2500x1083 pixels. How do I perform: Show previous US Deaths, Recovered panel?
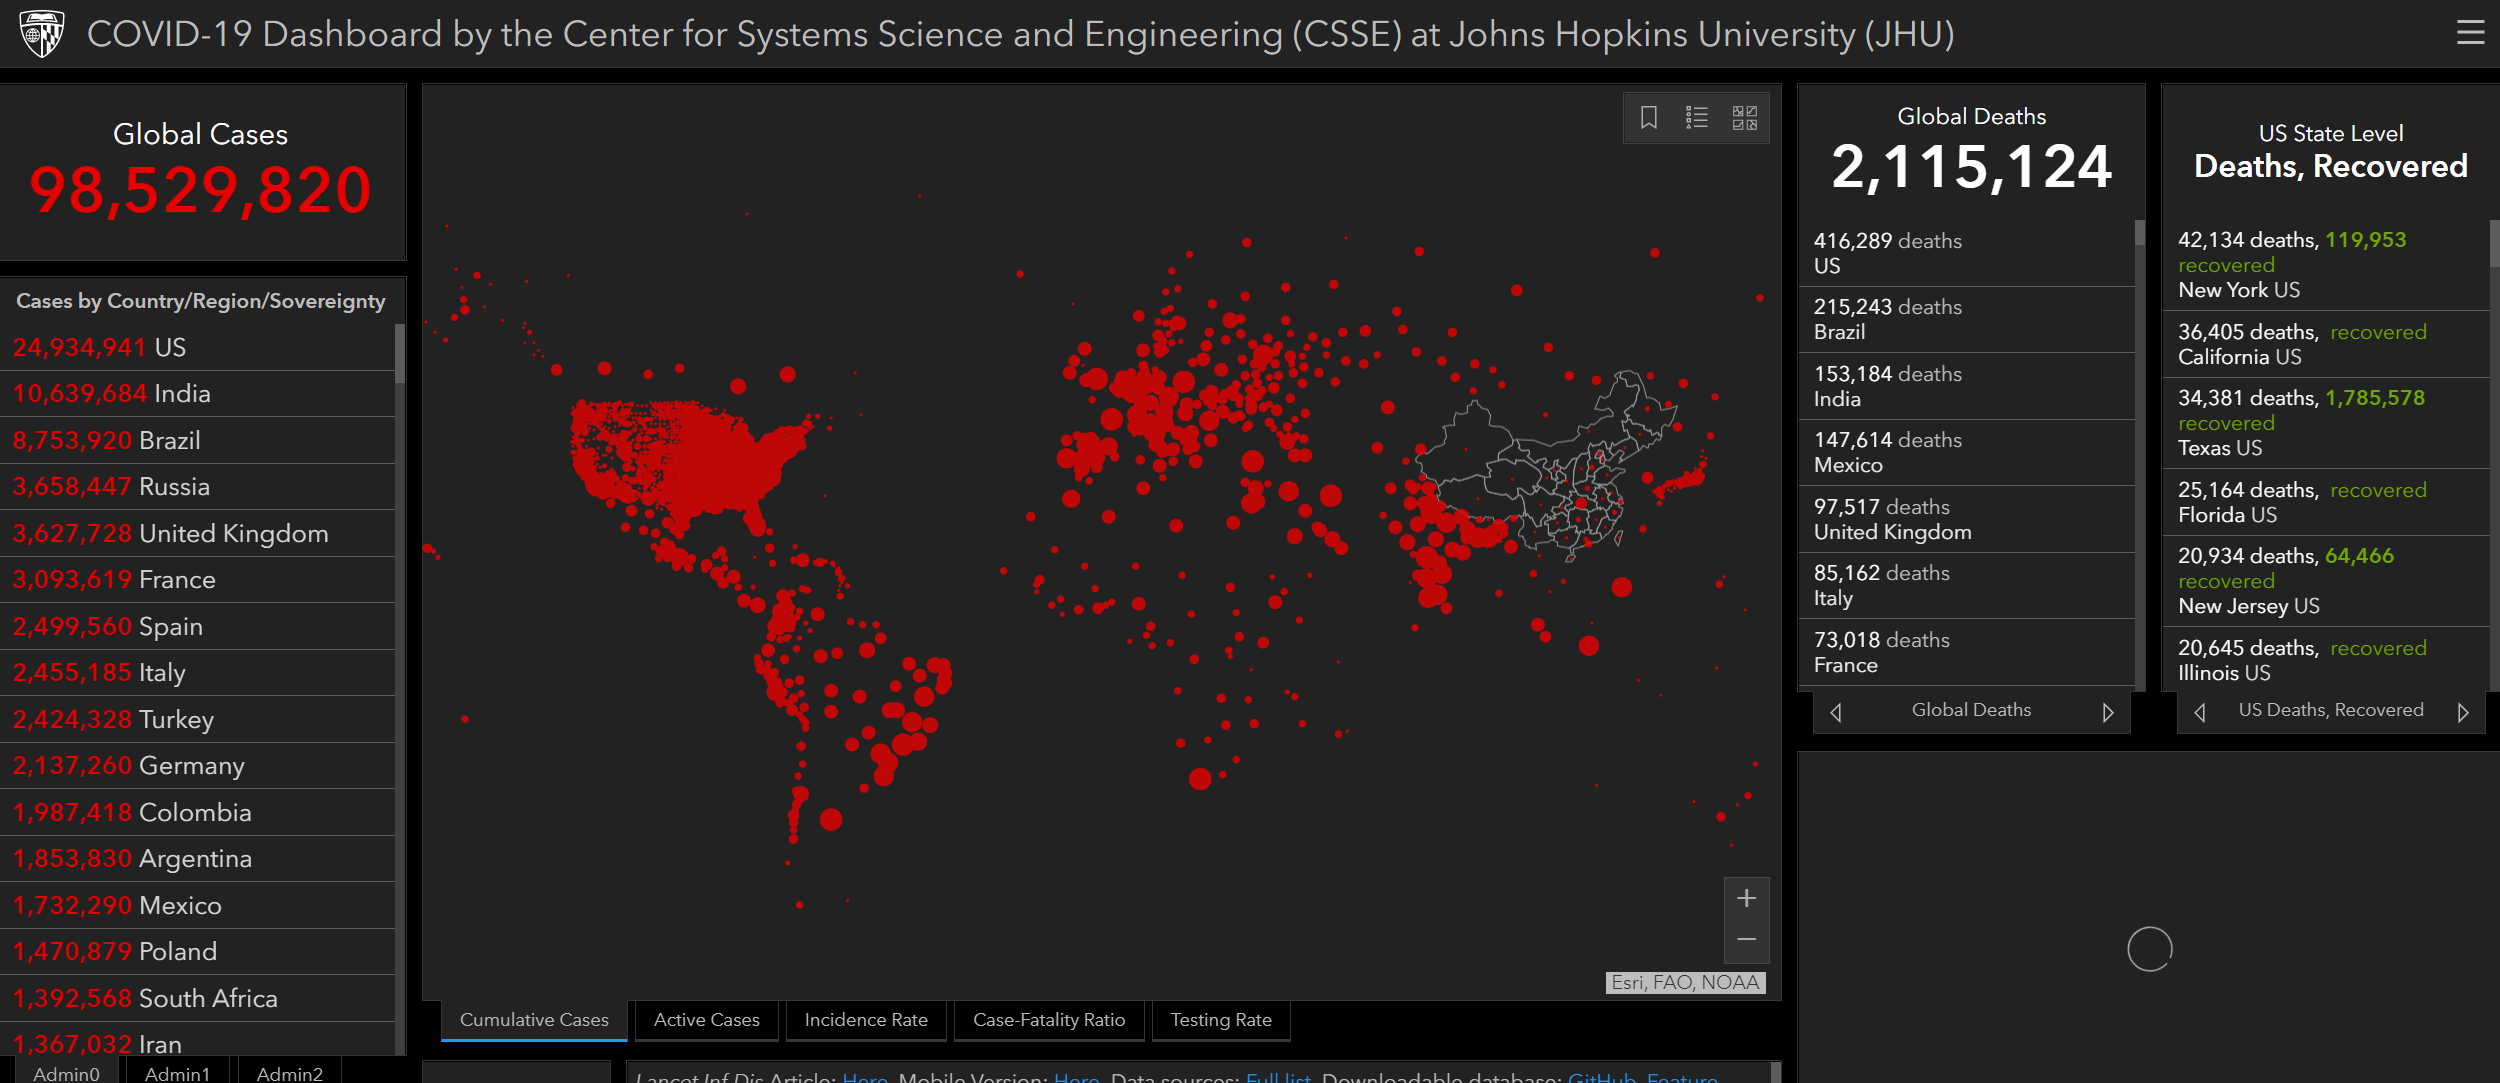coord(2200,712)
